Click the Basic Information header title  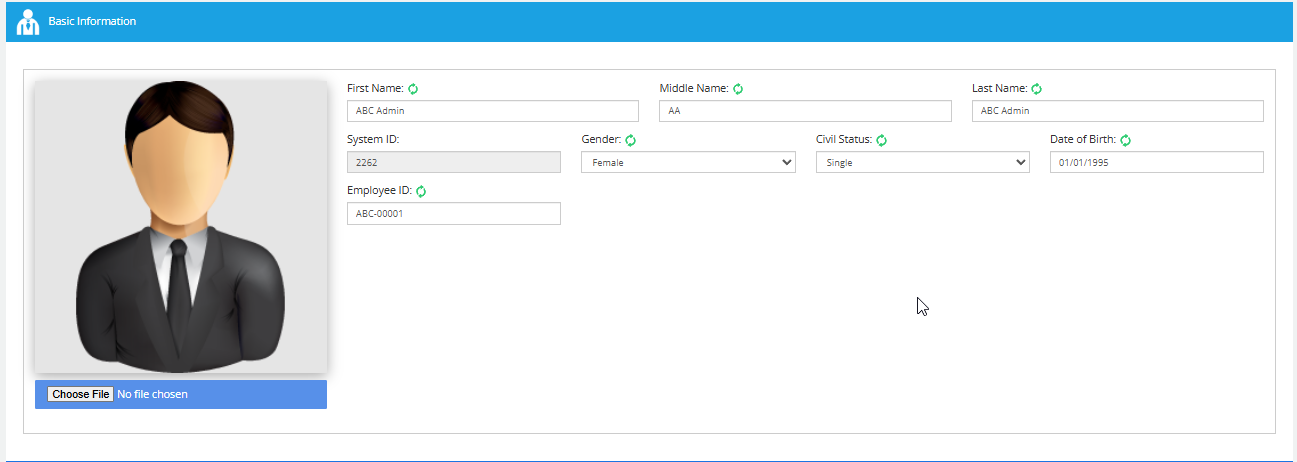click(92, 21)
